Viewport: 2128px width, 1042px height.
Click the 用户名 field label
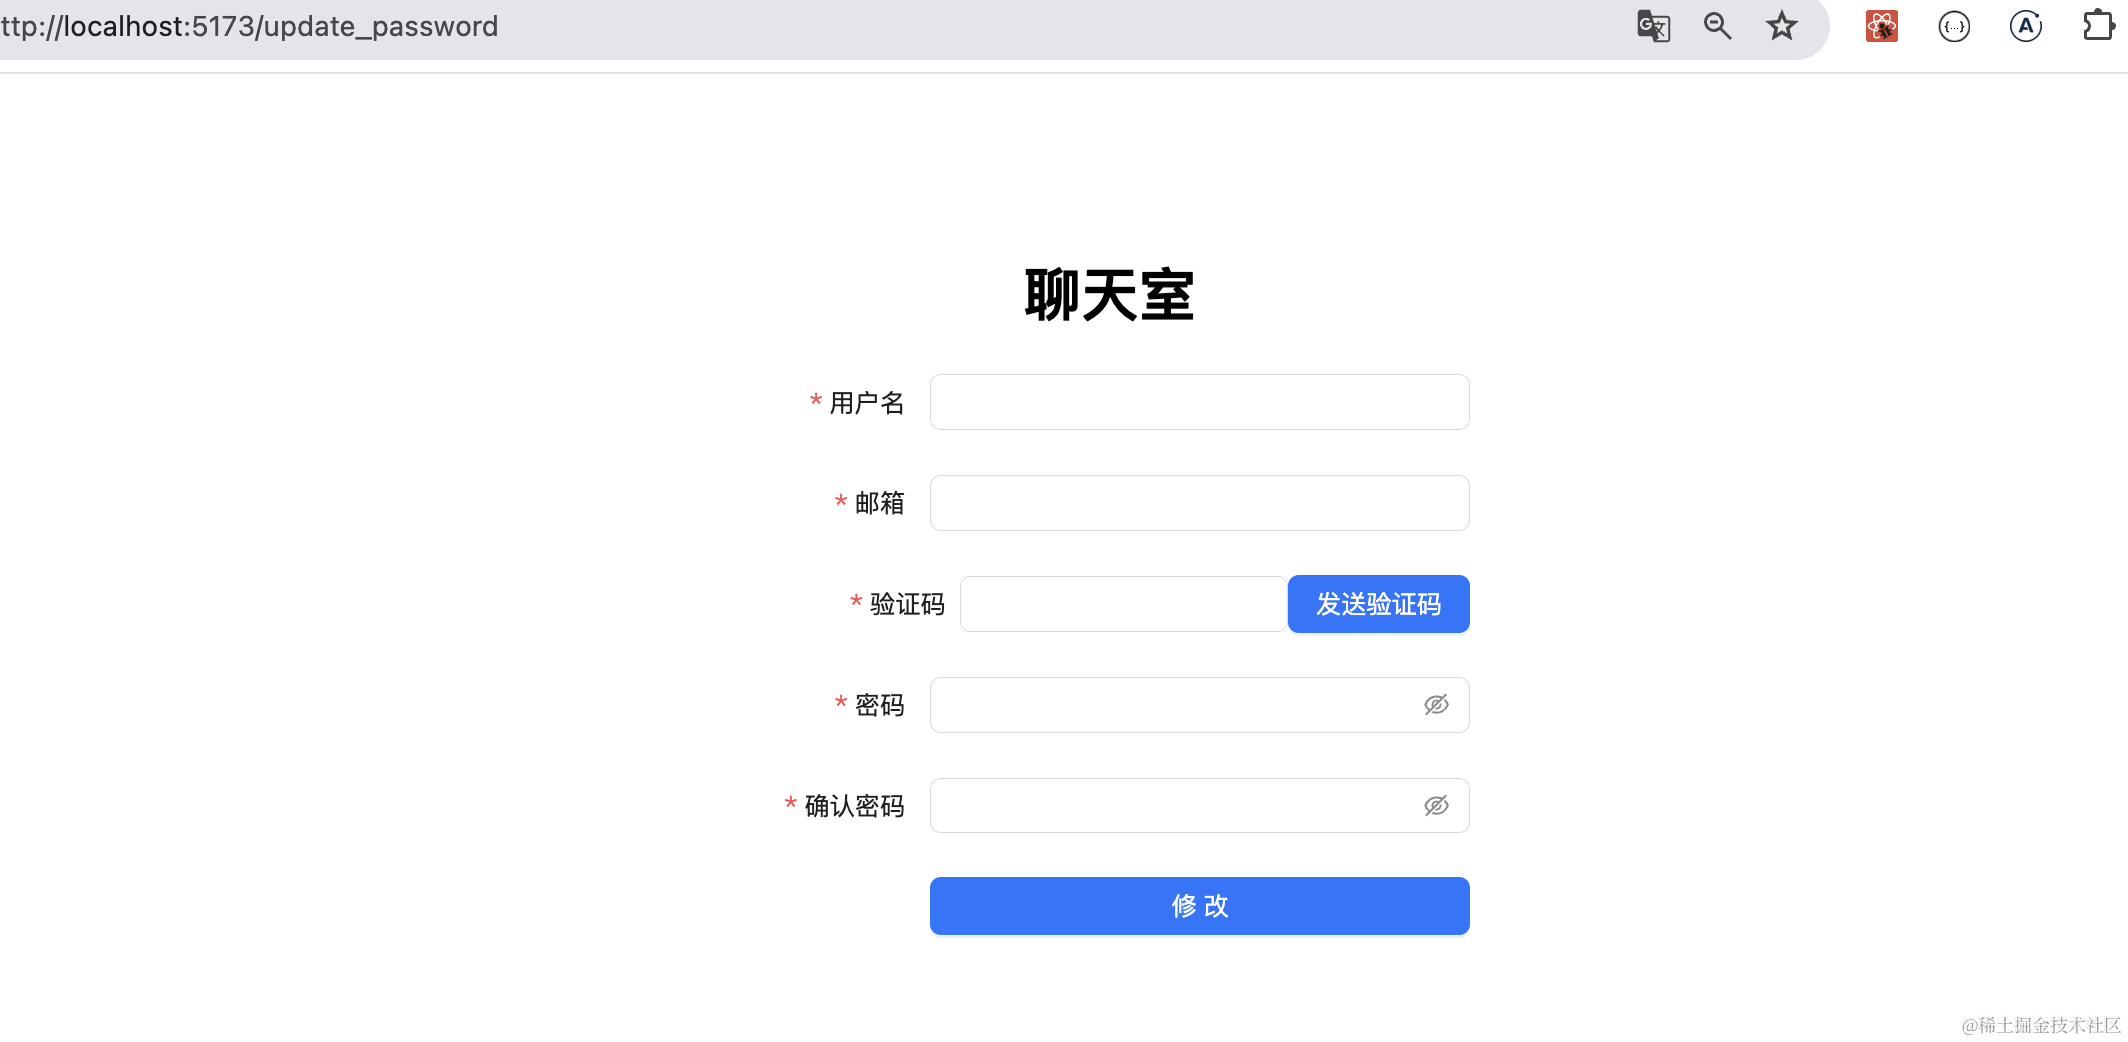click(866, 403)
